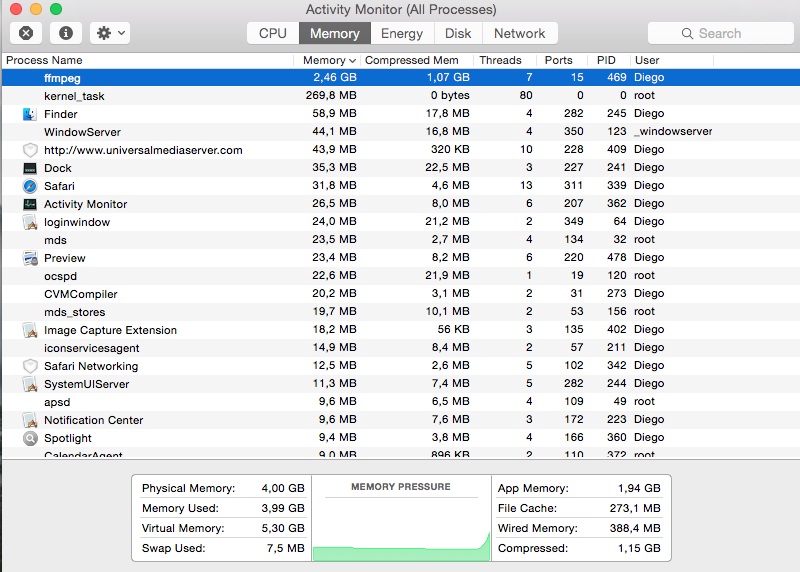
Task: Click the Activity Monitor app icon
Action: point(30,204)
